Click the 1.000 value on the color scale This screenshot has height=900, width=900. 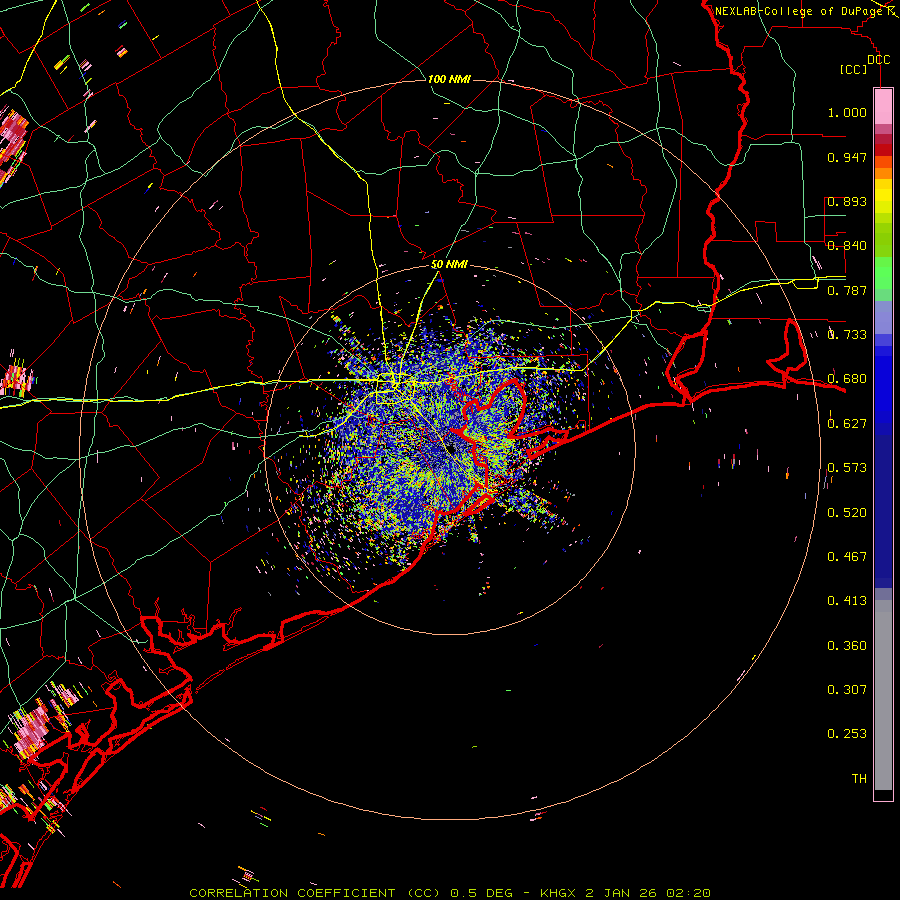(847, 112)
